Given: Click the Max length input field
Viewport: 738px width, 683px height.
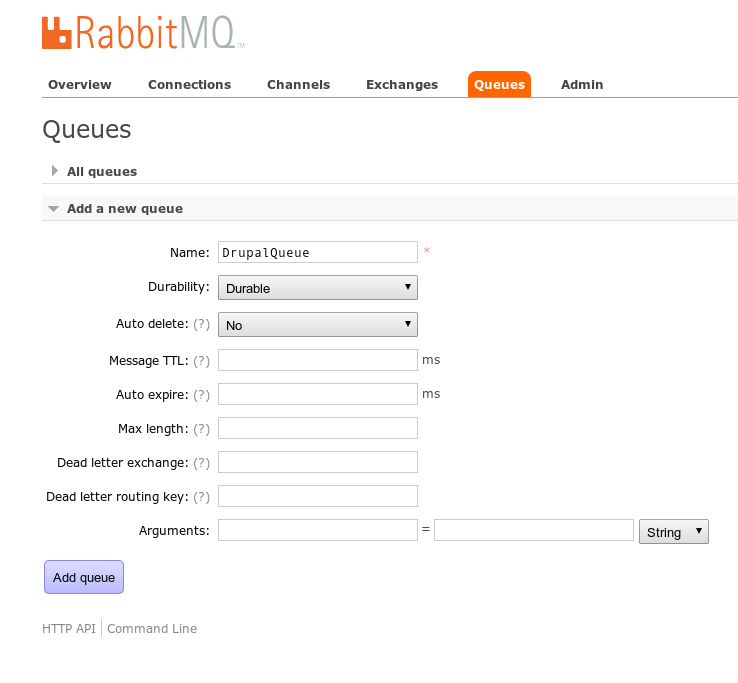Looking at the screenshot, I should (x=318, y=428).
